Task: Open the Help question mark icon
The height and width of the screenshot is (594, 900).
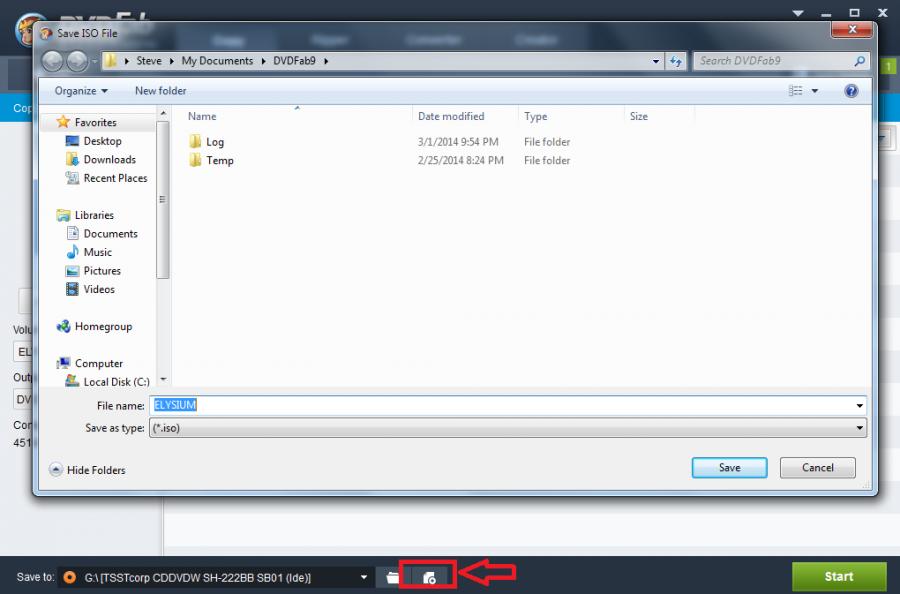Action: pos(851,91)
